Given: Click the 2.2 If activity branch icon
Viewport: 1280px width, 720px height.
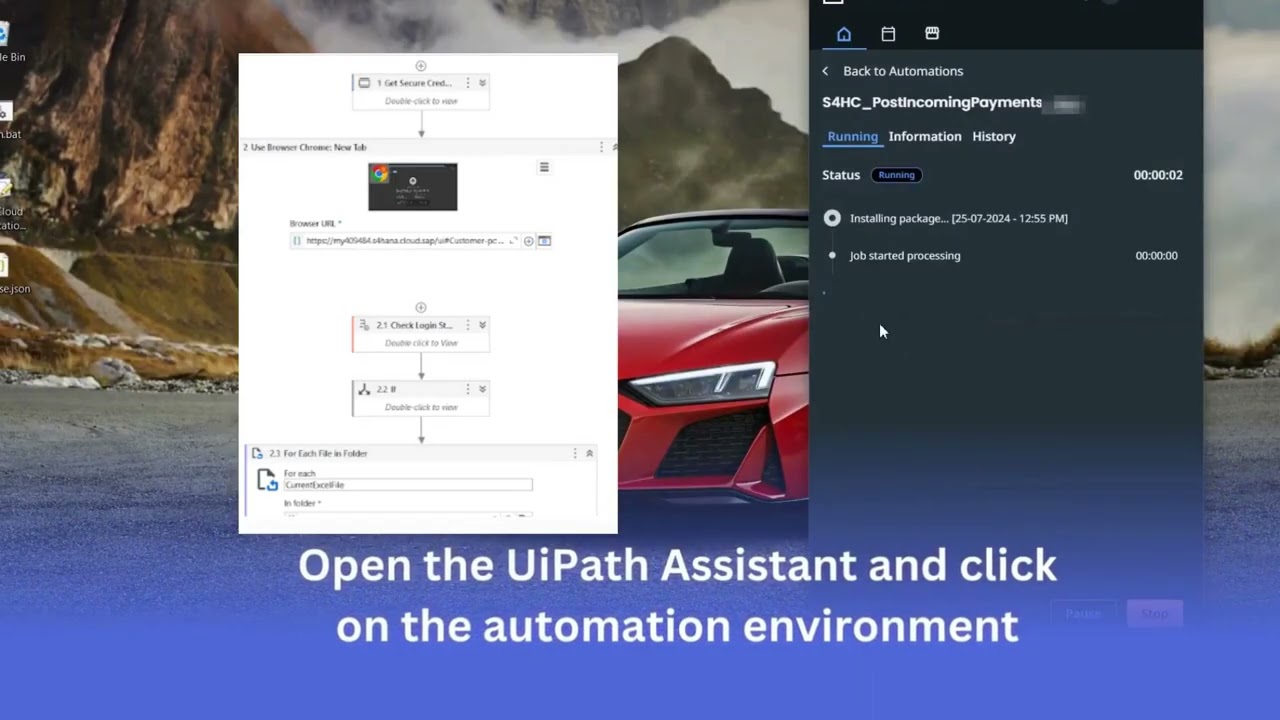Looking at the screenshot, I should (x=364, y=389).
